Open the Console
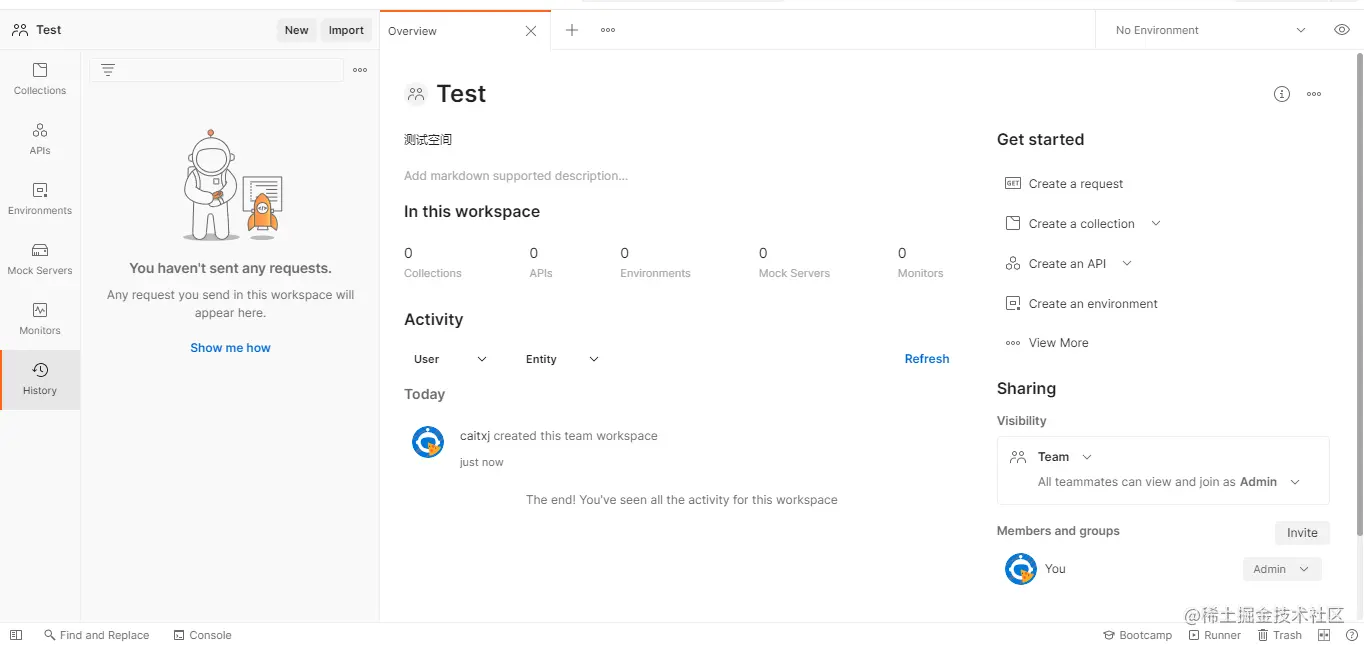Screen dimensions: 1364x645 pos(203,635)
